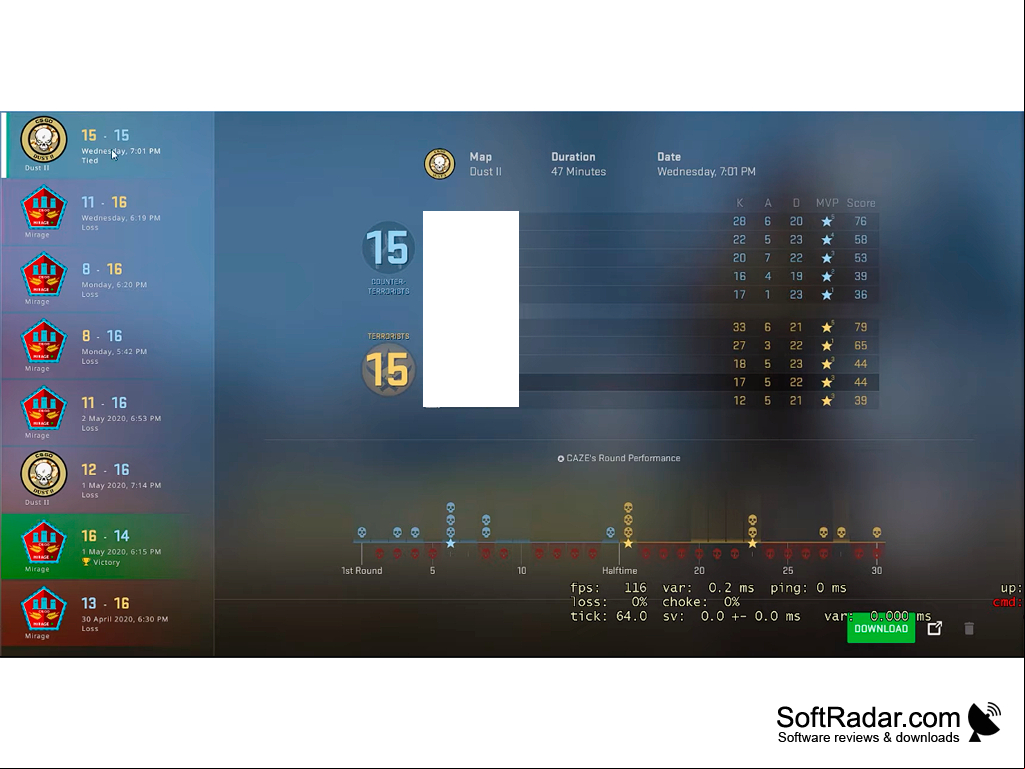Click the MVP star in the row scoring 76

(827, 222)
